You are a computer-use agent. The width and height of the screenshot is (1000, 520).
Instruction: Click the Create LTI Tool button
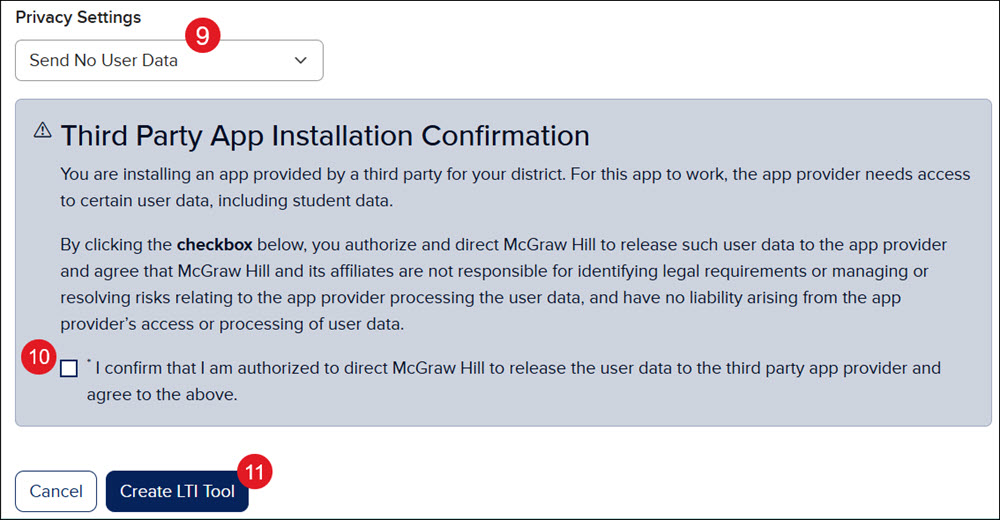click(x=177, y=491)
